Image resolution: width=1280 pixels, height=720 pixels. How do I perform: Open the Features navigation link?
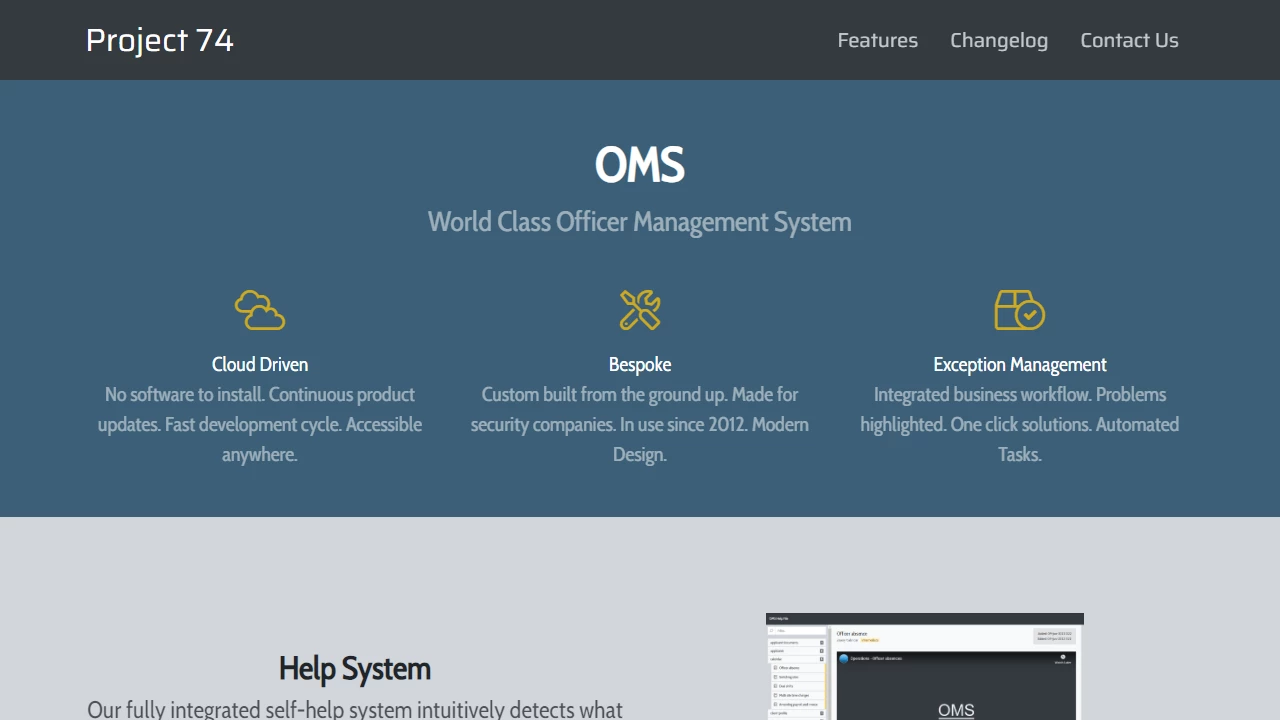point(877,40)
